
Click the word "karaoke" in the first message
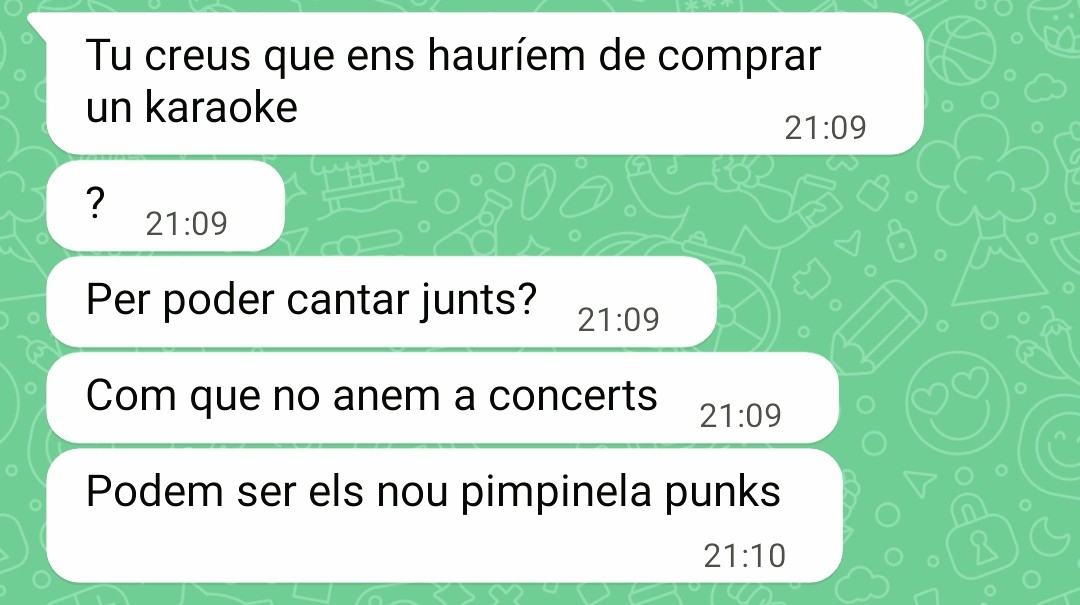pos(220,107)
